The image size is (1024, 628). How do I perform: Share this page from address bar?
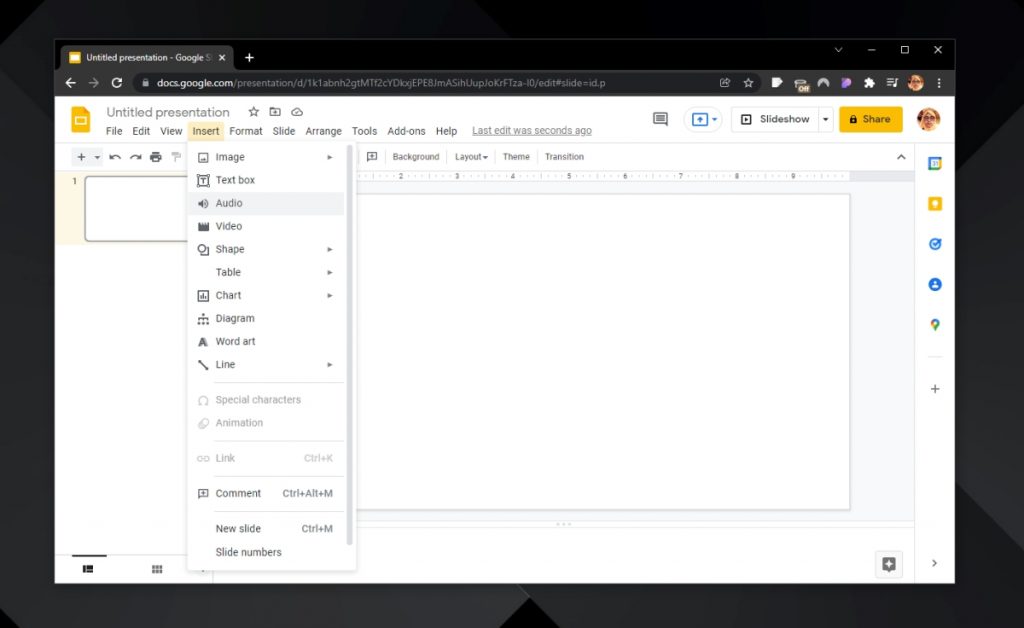pos(725,83)
